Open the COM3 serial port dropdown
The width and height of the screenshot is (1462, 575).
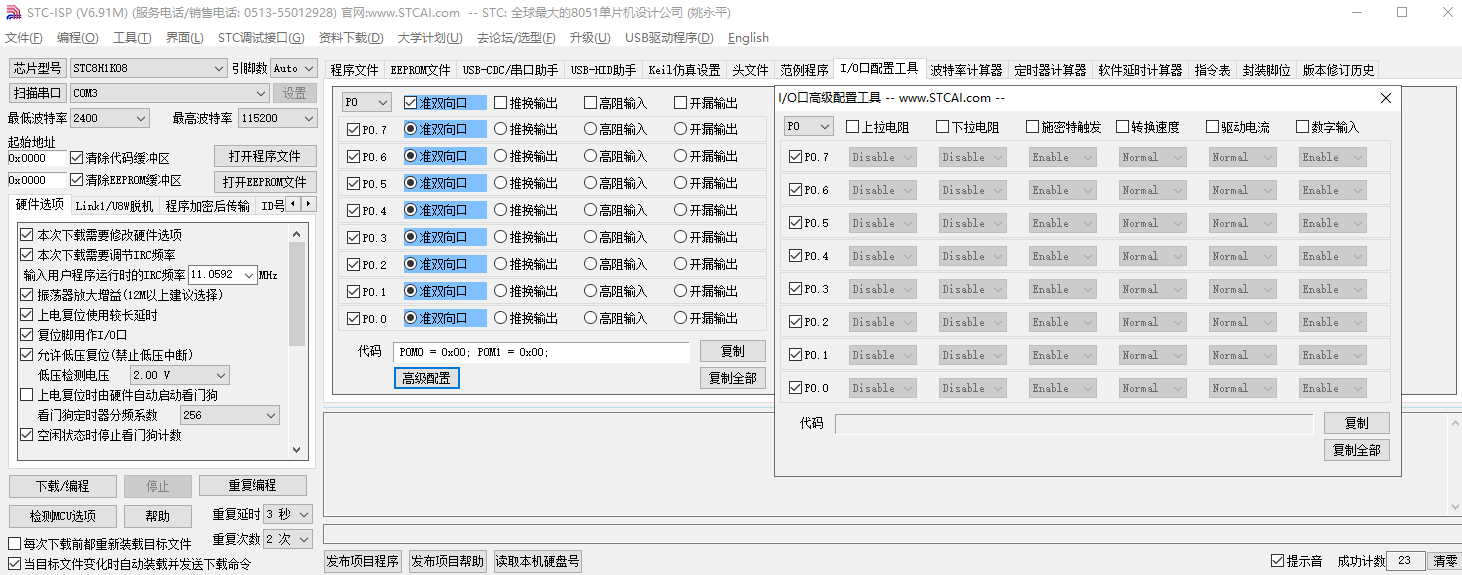pos(170,93)
